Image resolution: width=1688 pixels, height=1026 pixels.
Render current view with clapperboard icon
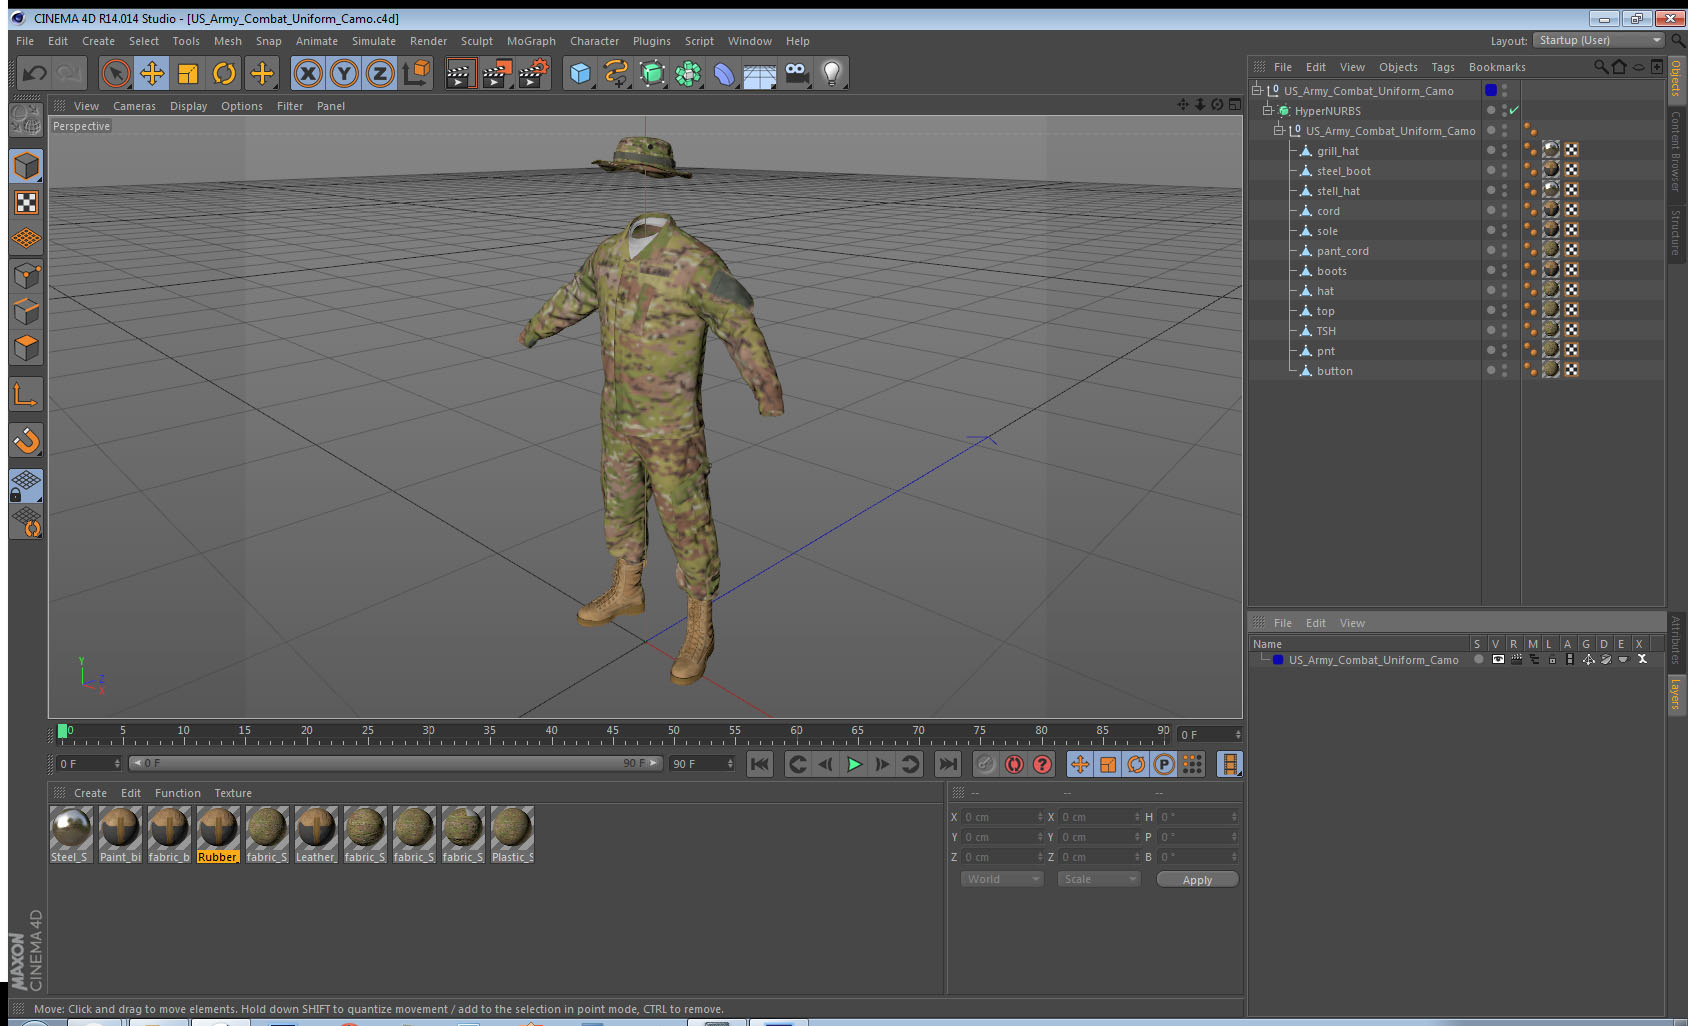point(459,73)
